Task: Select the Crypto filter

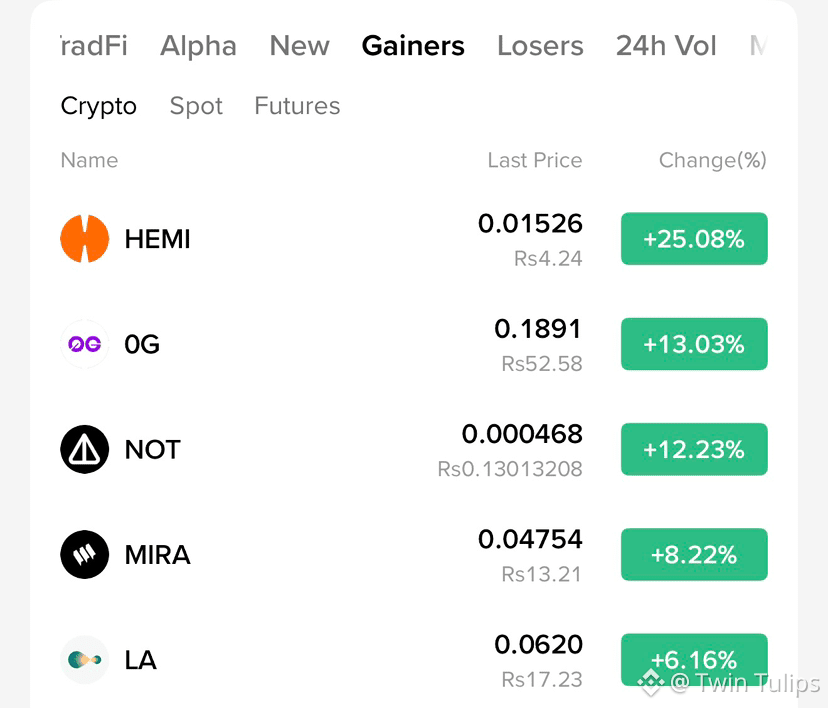Action: coord(99,106)
